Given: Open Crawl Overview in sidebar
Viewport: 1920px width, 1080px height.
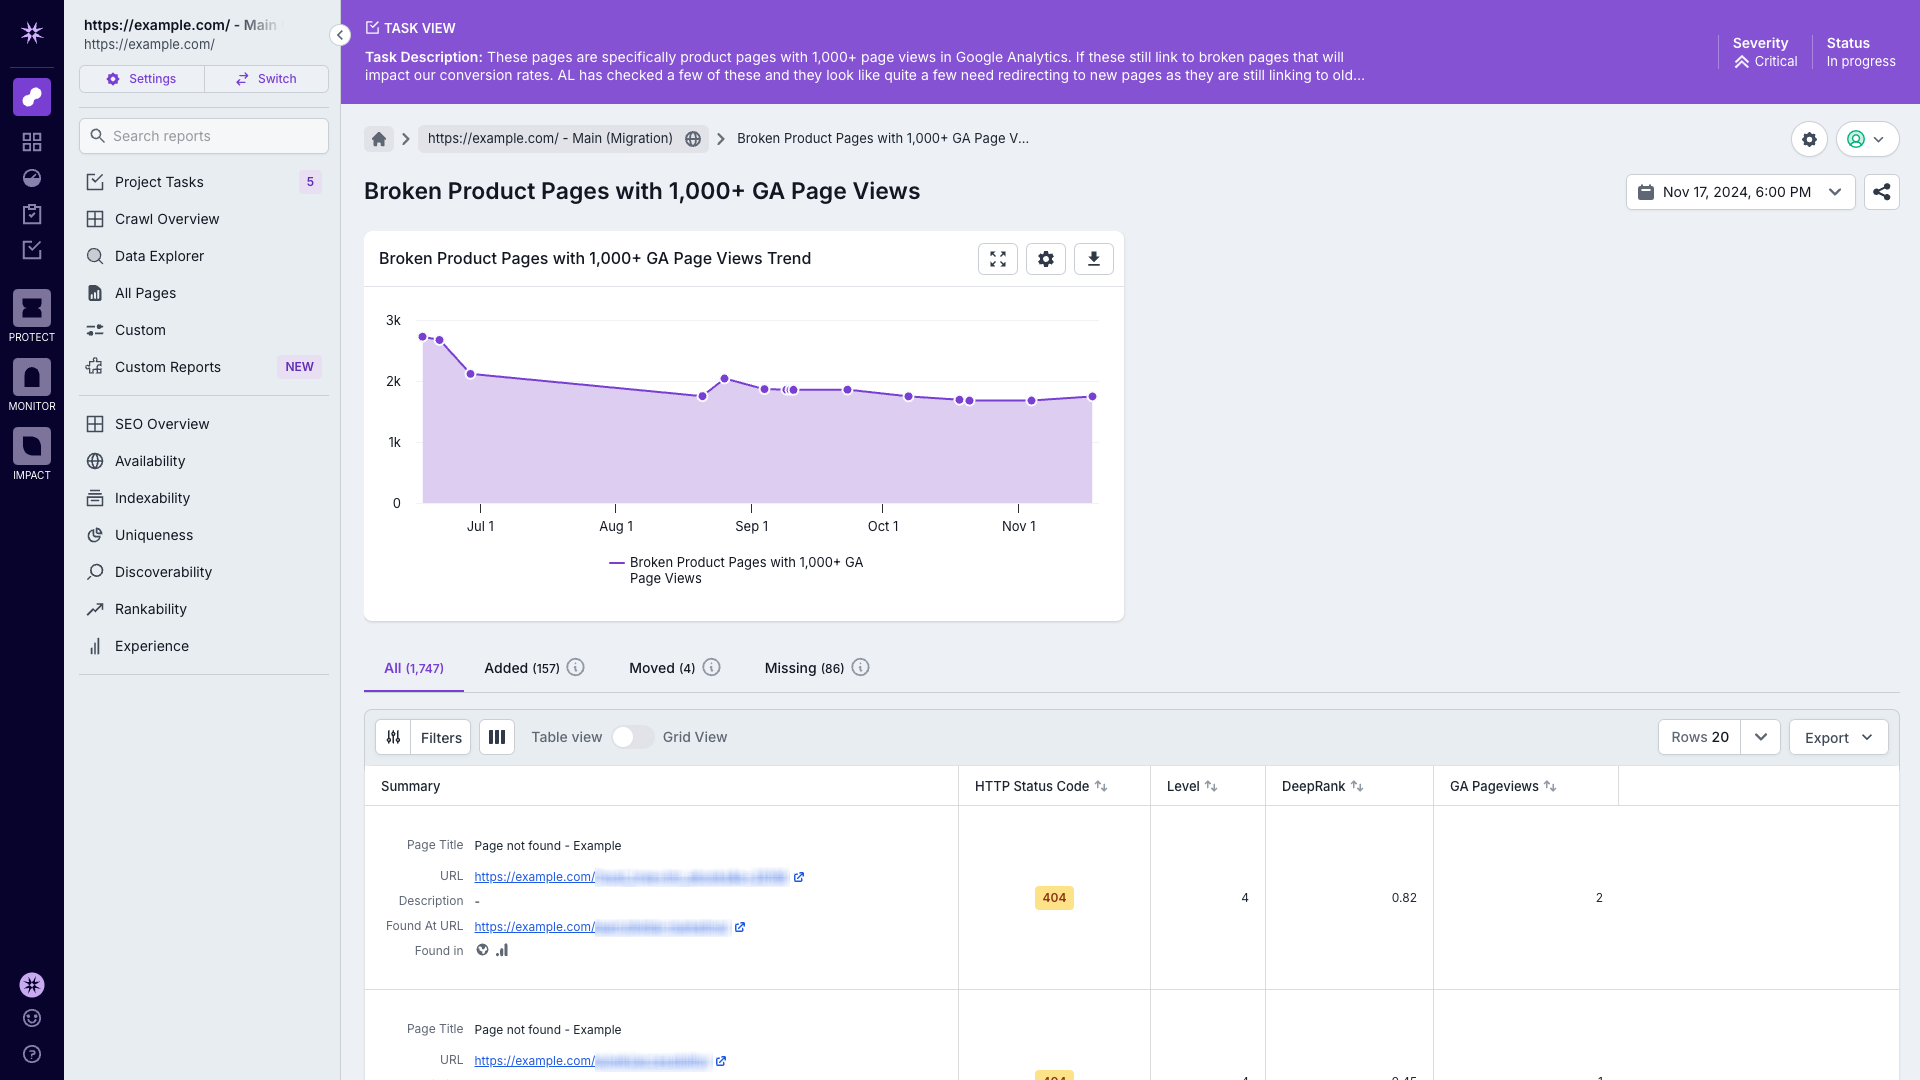Looking at the screenshot, I should point(204,219).
